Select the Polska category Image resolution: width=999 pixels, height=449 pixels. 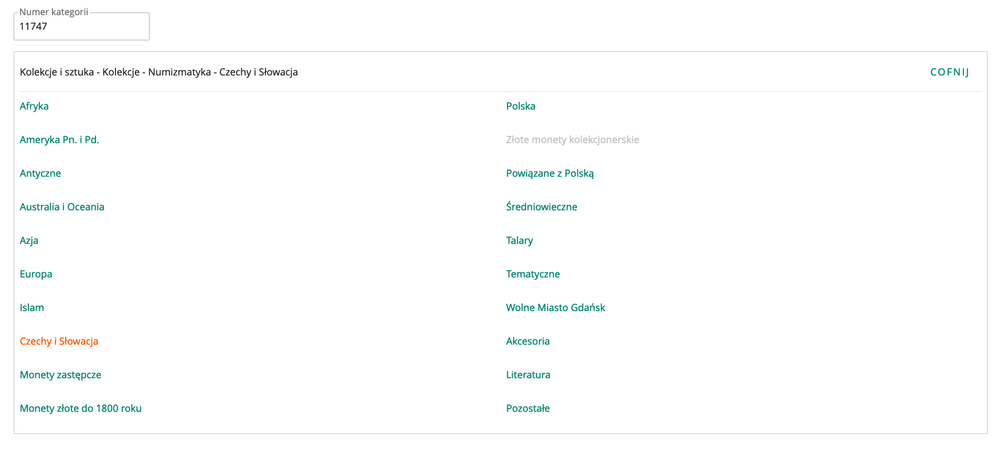[521, 106]
